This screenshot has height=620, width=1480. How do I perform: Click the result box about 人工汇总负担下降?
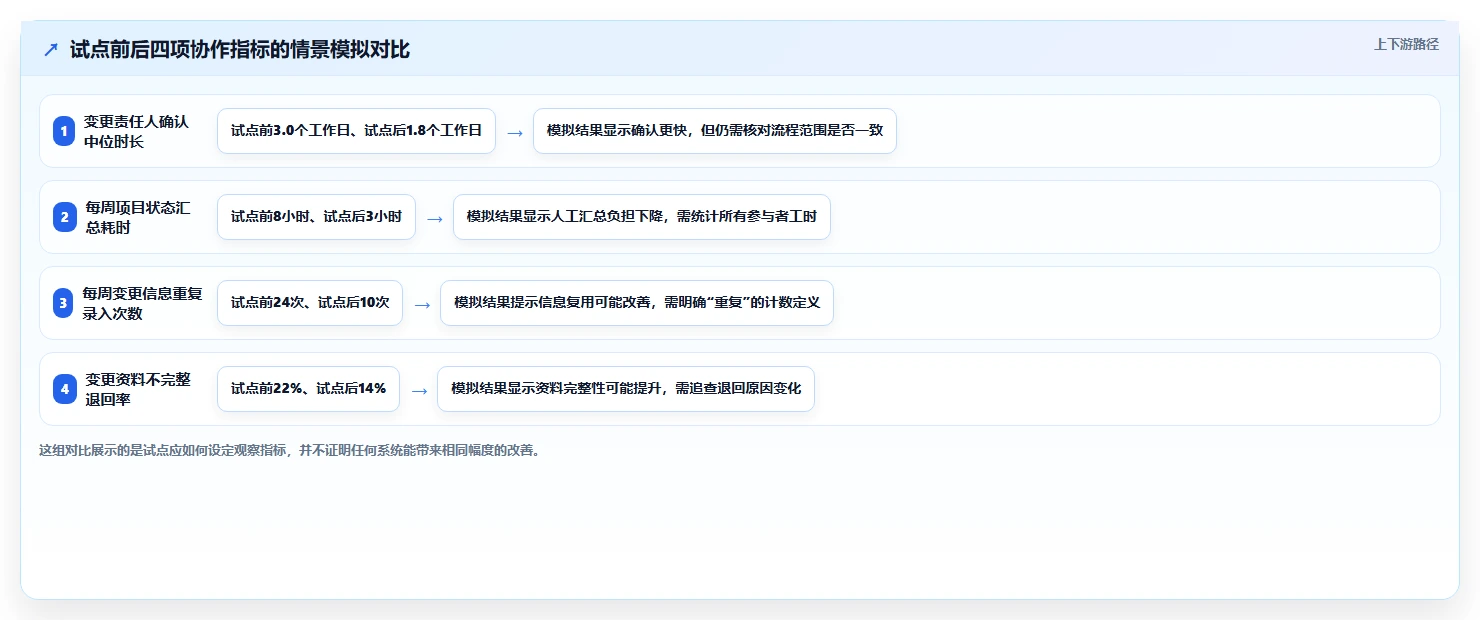tap(642, 217)
